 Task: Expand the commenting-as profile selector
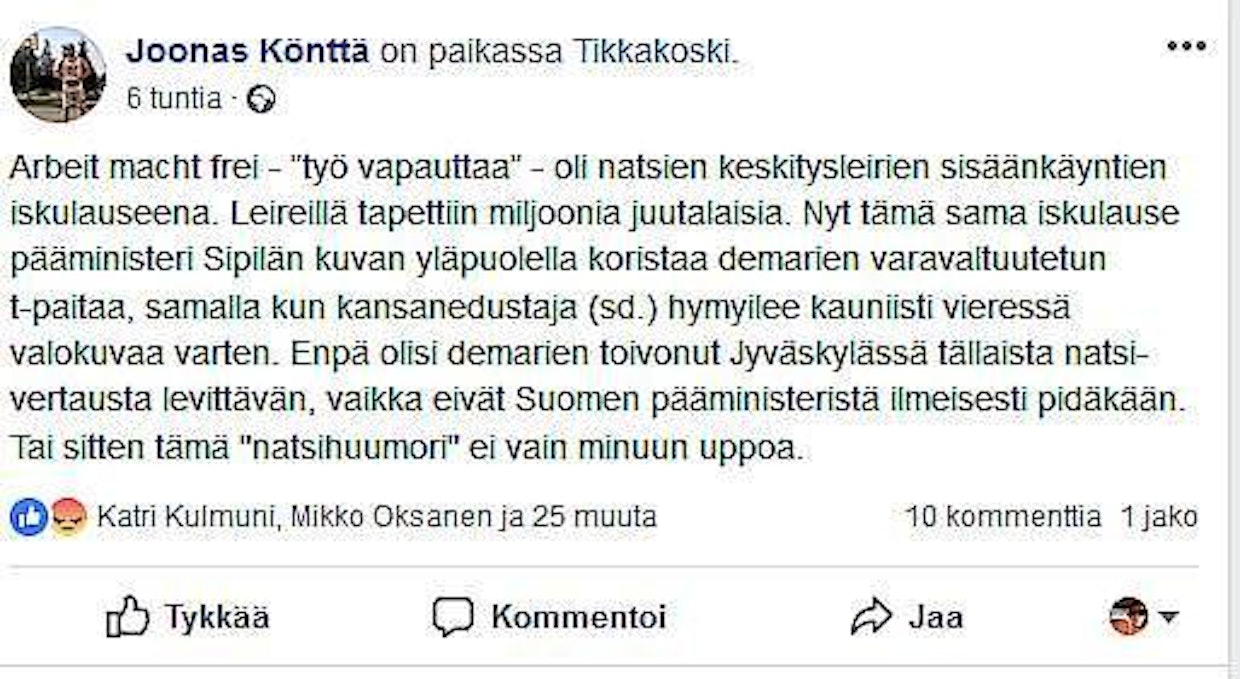pyautogui.click(x=1143, y=617)
